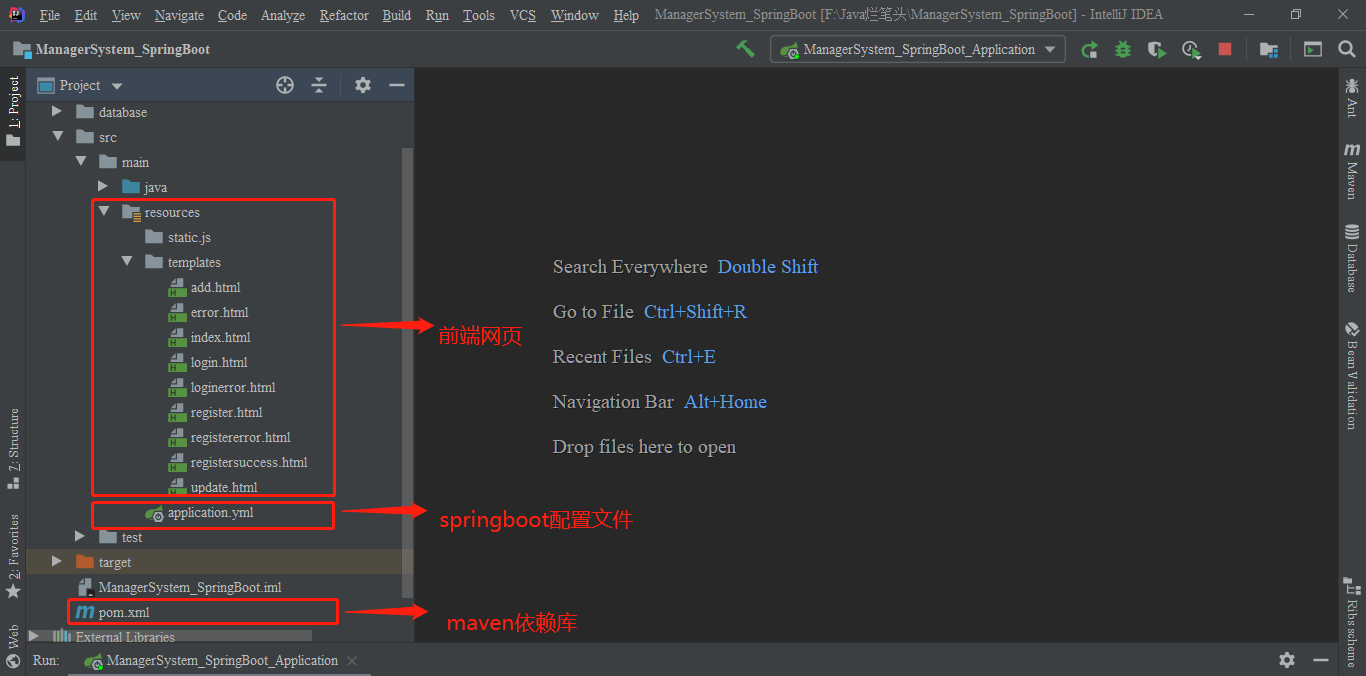Open the Ant tool window tab
The image size is (1366, 676).
pos(1352,98)
